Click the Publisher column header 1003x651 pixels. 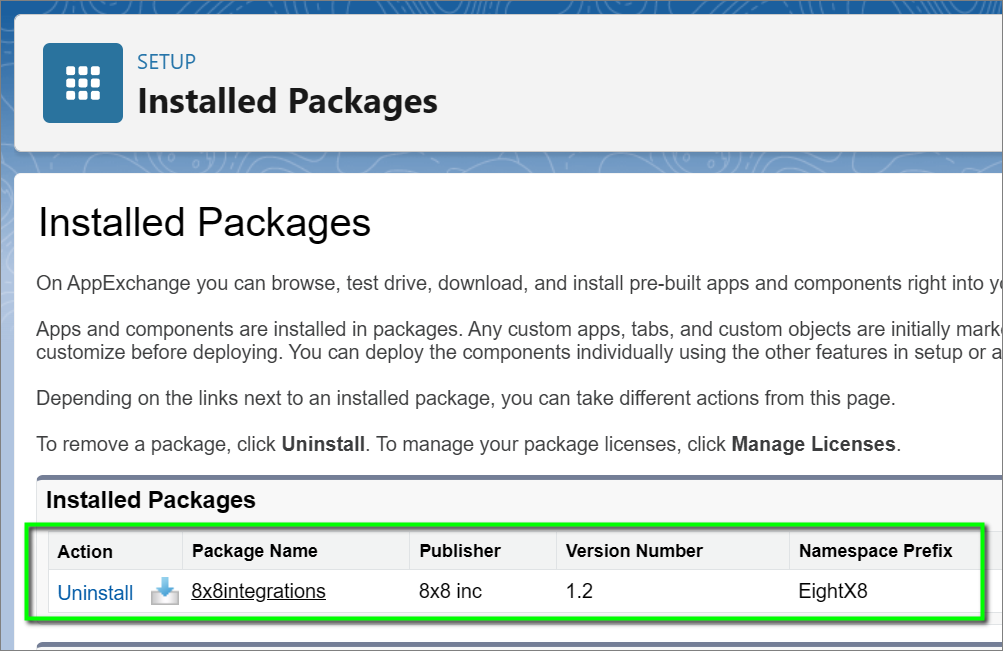459,551
